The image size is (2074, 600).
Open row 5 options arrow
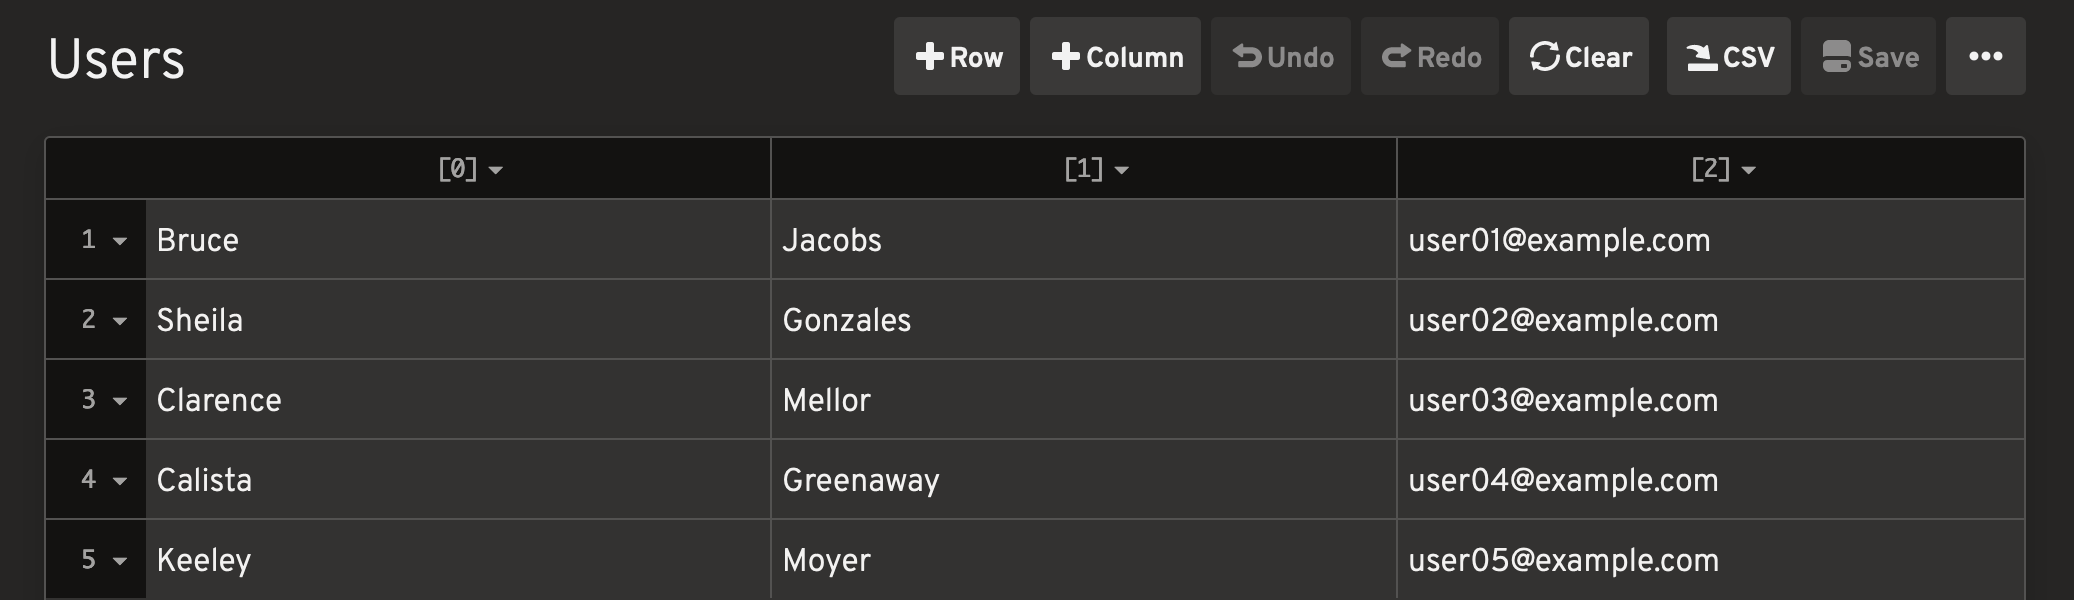(x=120, y=561)
